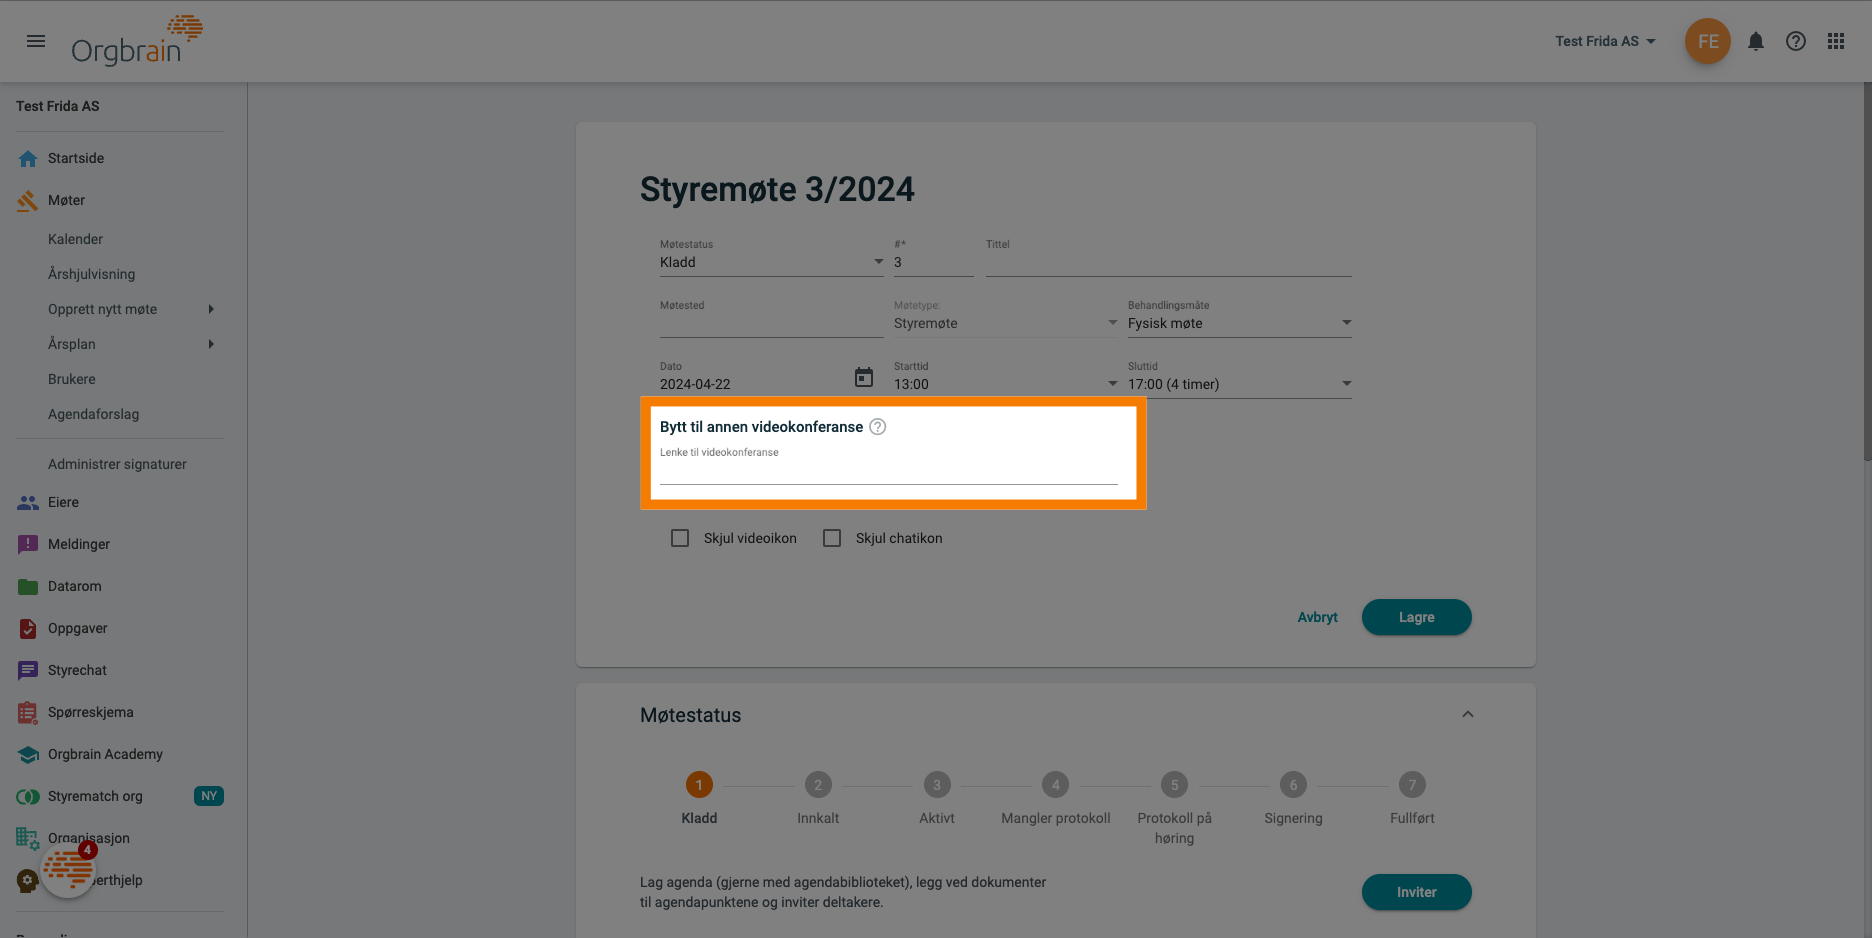Open the calendar date picker icon
1872x938 pixels.
pos(864,378)
